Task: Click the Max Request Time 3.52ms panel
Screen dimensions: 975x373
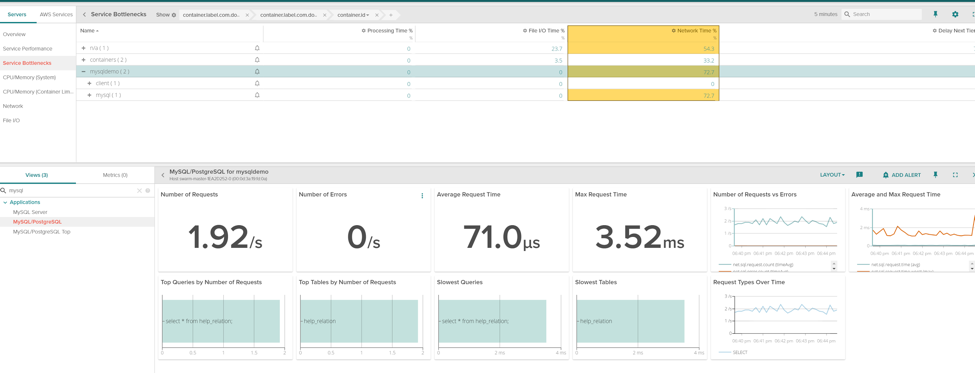Action: pyautogui.click(x=639, y=230)
